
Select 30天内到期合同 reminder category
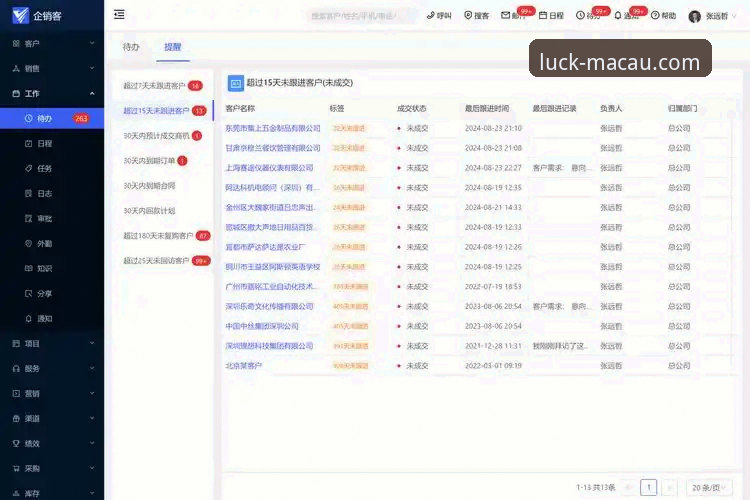[163, 186]
